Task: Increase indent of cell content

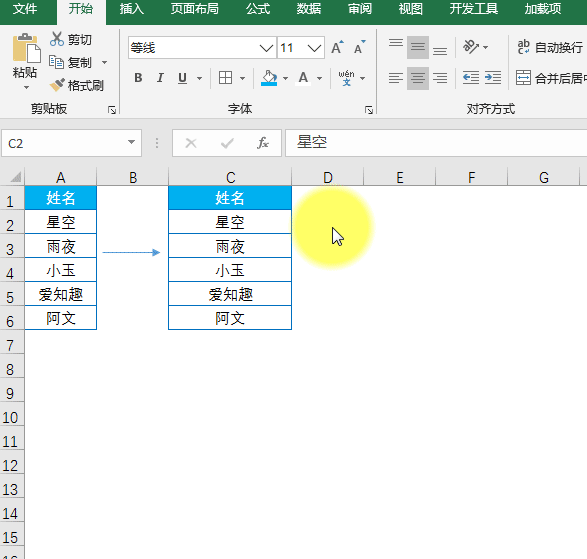Action: pos(493,78)
